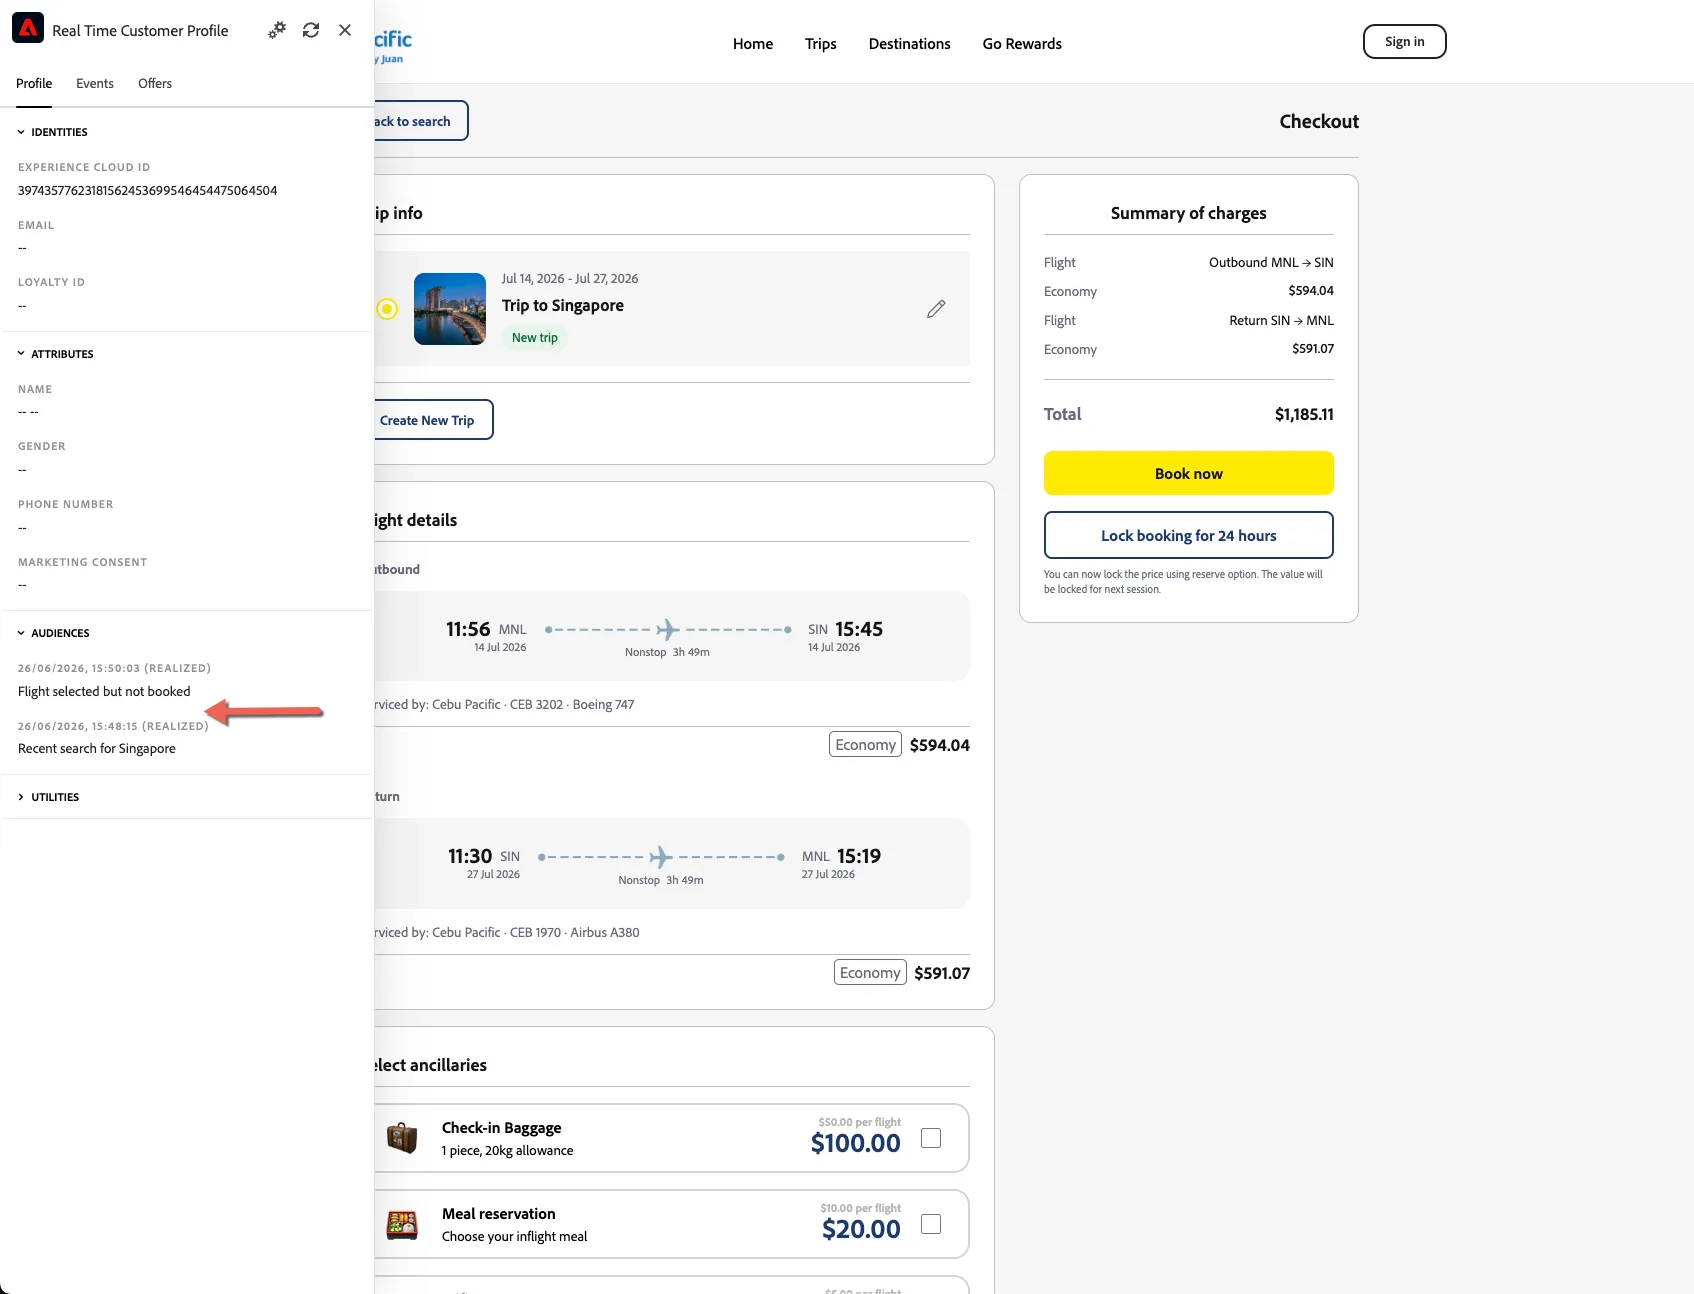Switch to the Events tab

pos(95,83)
